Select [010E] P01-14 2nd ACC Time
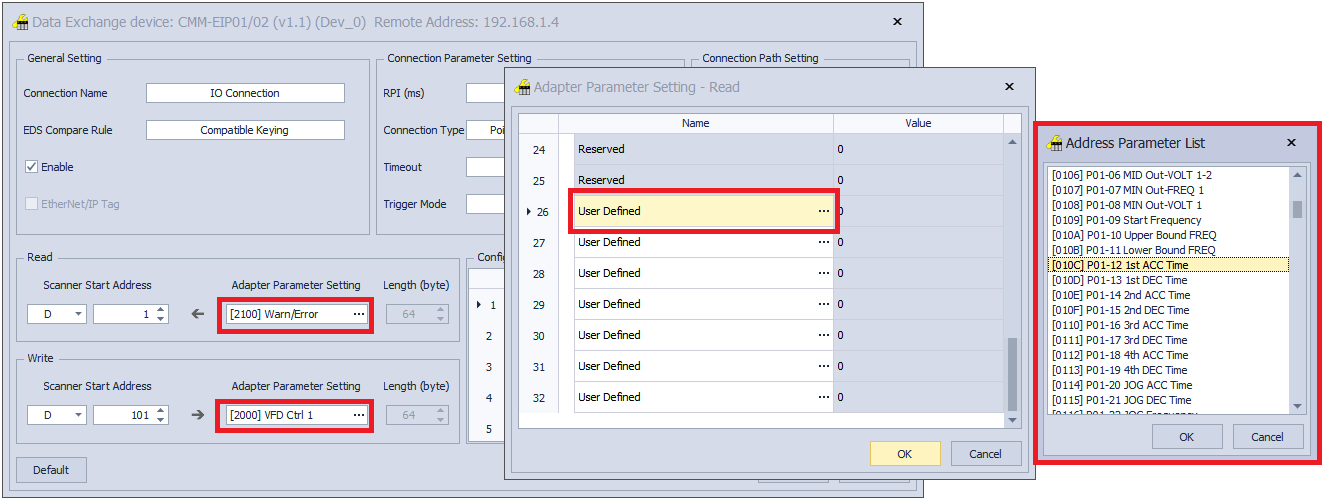This screenshot has height=500, width=1326. click(x=1168, y=295)
